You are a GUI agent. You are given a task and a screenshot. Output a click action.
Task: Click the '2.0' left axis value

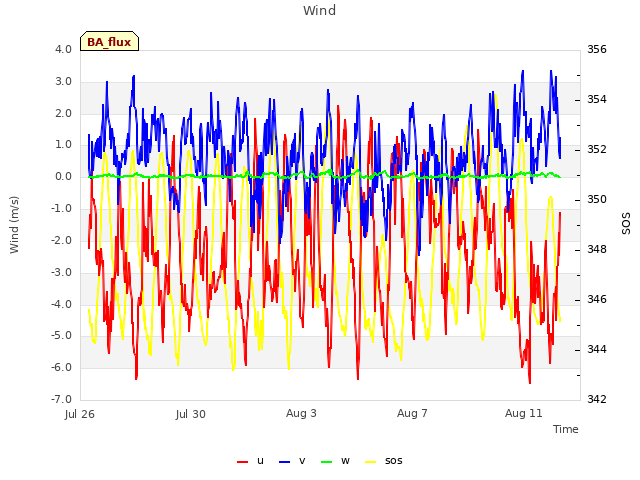63,113
